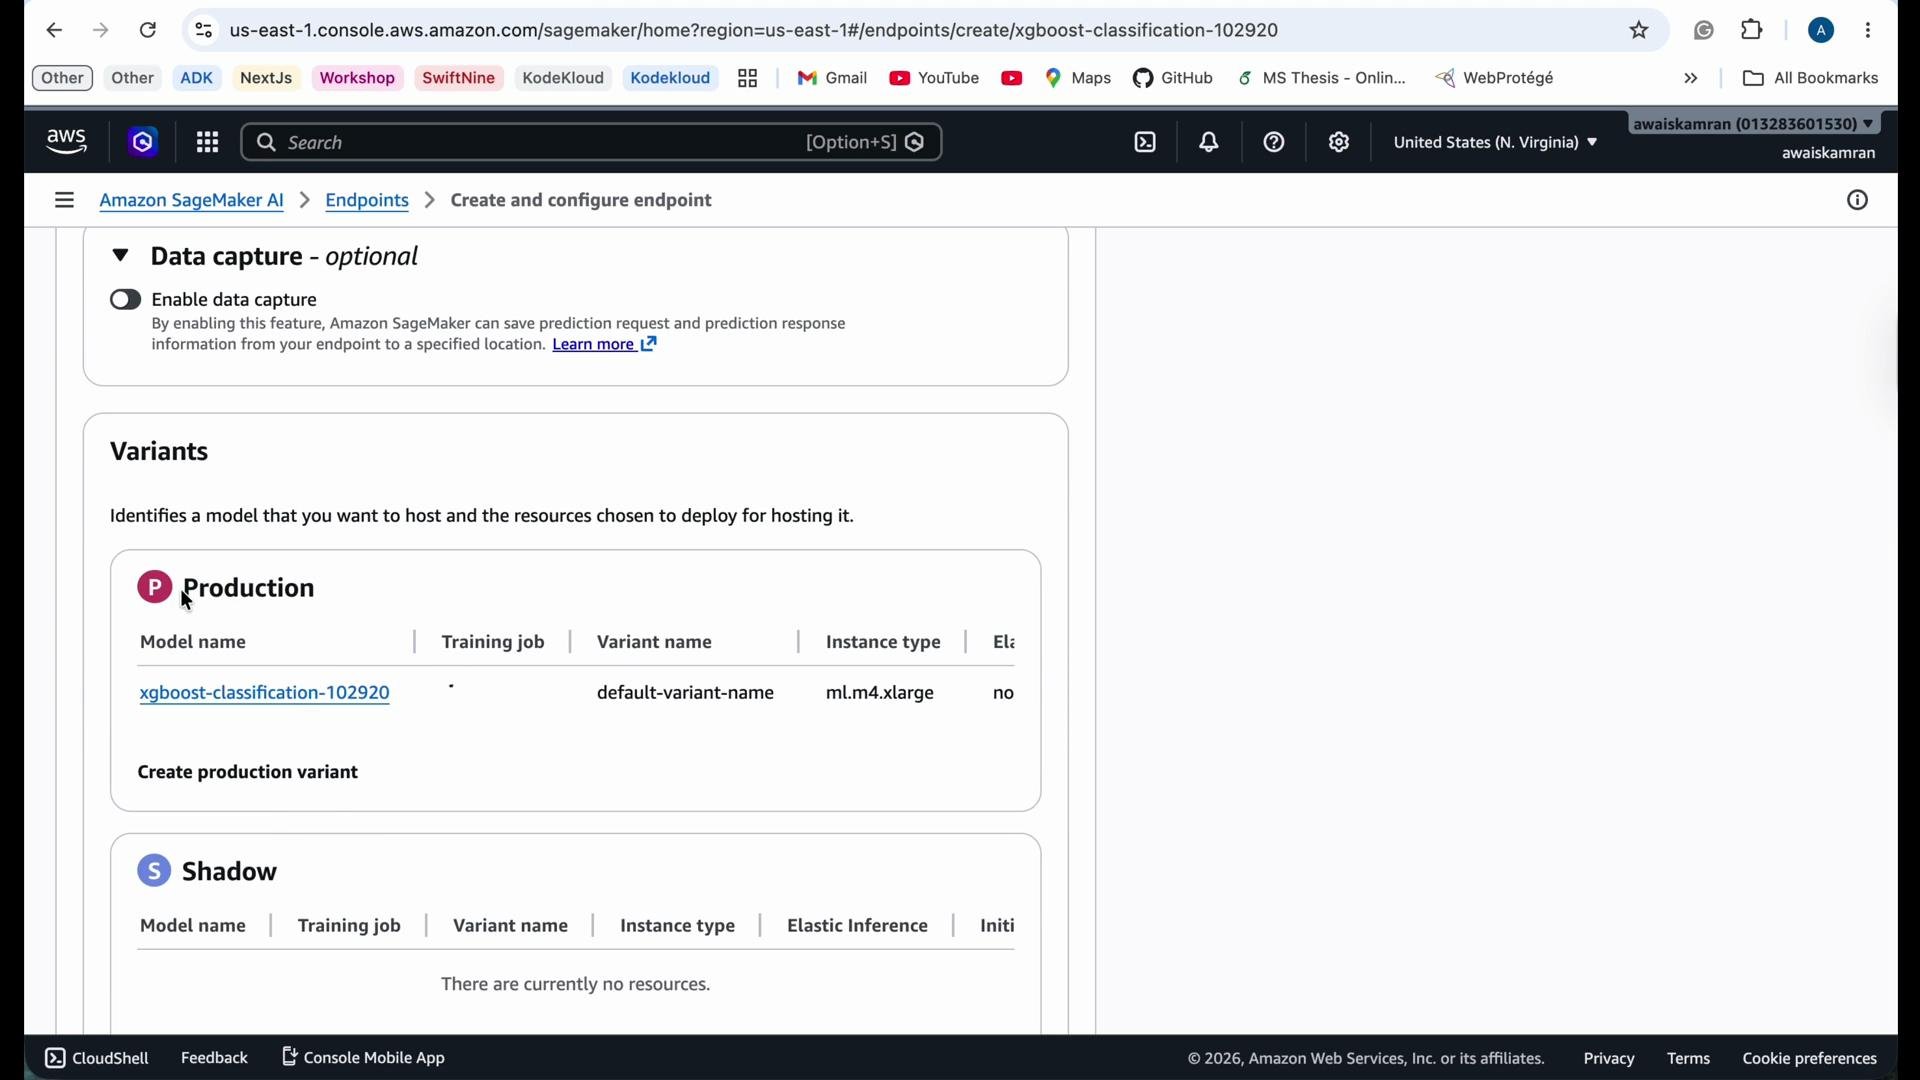
Task: Open the SwiftNine bookmark folder
Action: [459, 79]
